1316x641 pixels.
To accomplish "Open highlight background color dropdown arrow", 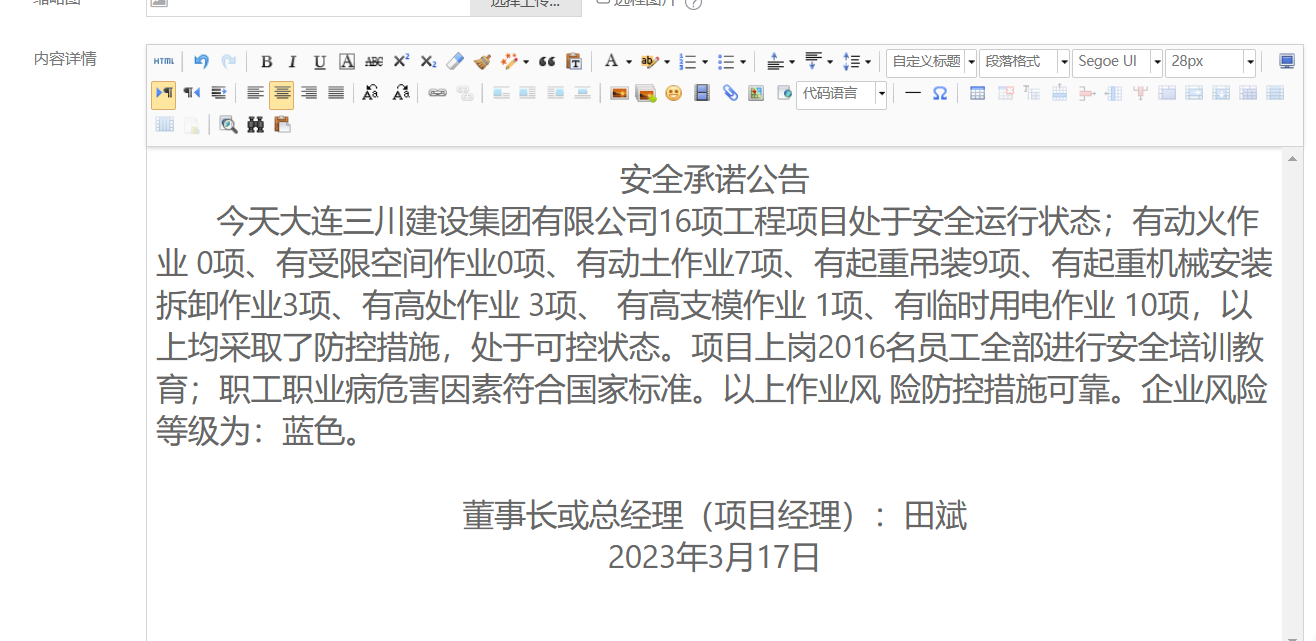I will point(667,62).
